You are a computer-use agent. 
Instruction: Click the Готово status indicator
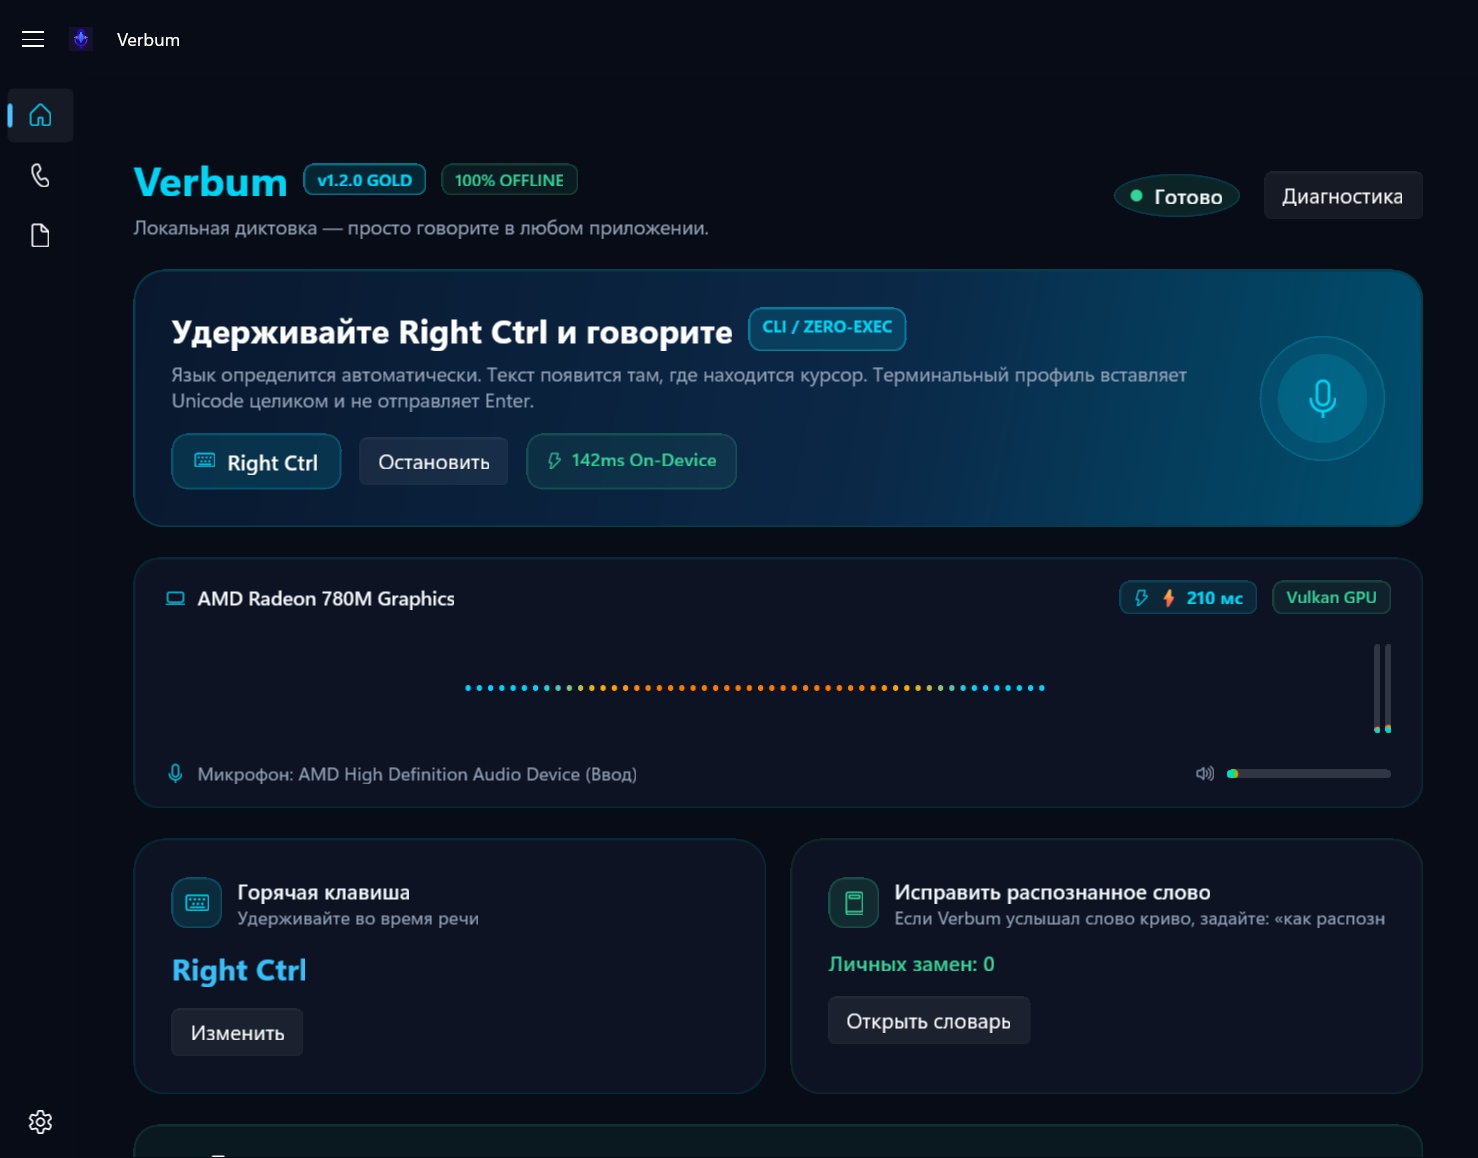tap(1177, 196)
